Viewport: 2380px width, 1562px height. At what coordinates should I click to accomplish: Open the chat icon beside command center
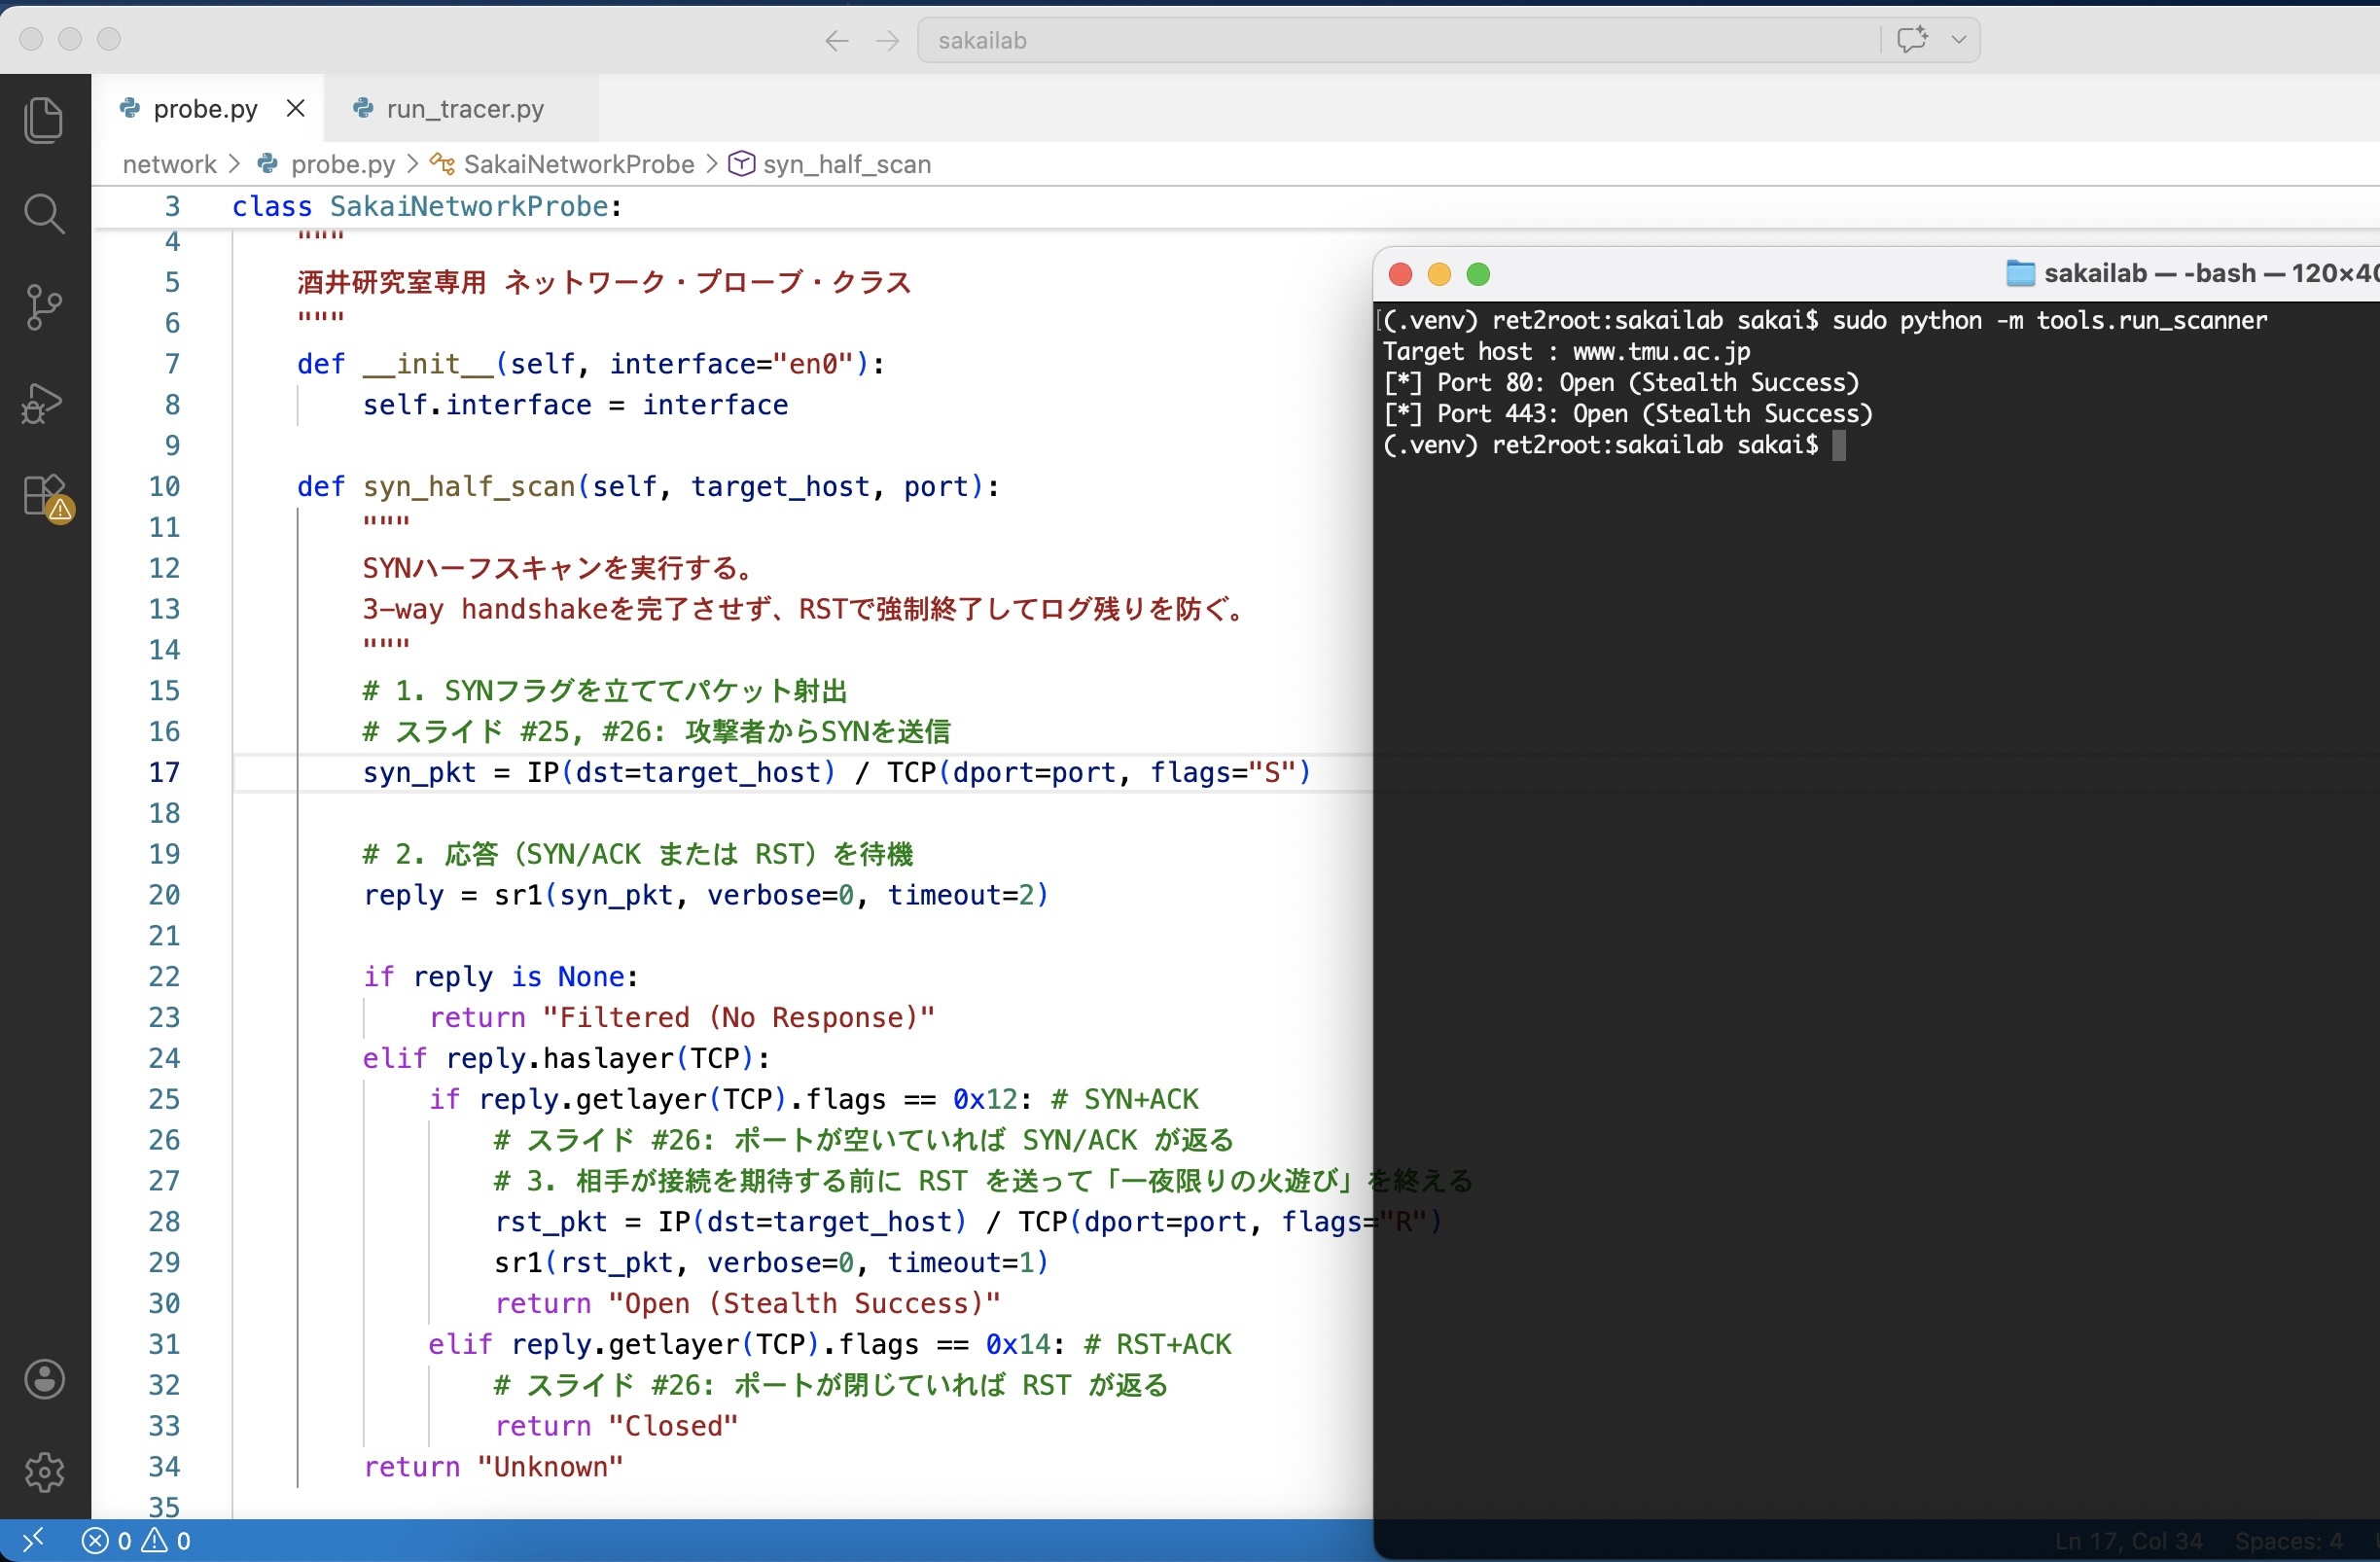click(1911, 40)
